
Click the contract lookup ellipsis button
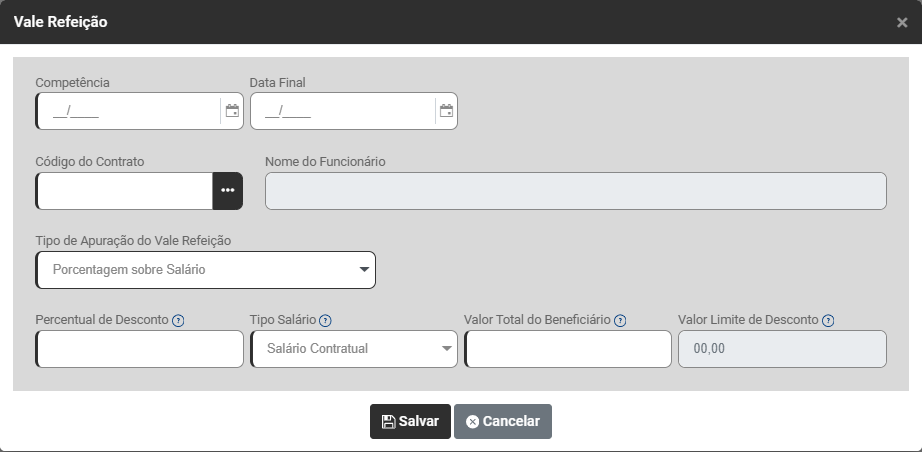click(x=228, y=191)
